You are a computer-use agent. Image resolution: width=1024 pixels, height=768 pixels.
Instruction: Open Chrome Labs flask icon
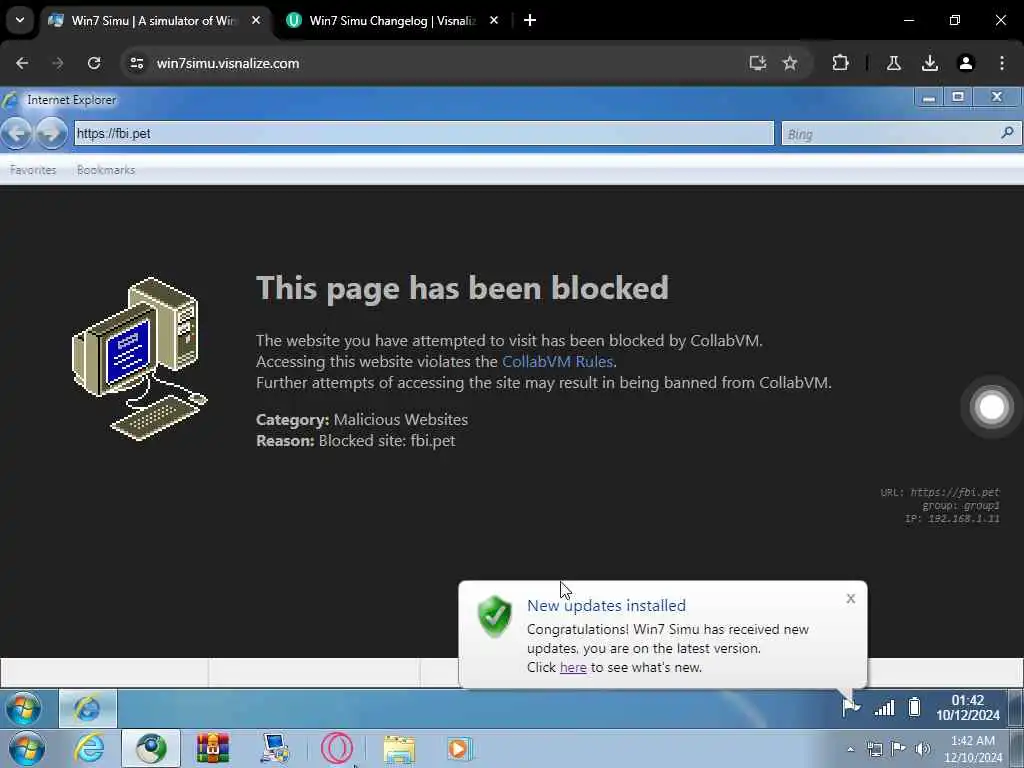(893, 63)
